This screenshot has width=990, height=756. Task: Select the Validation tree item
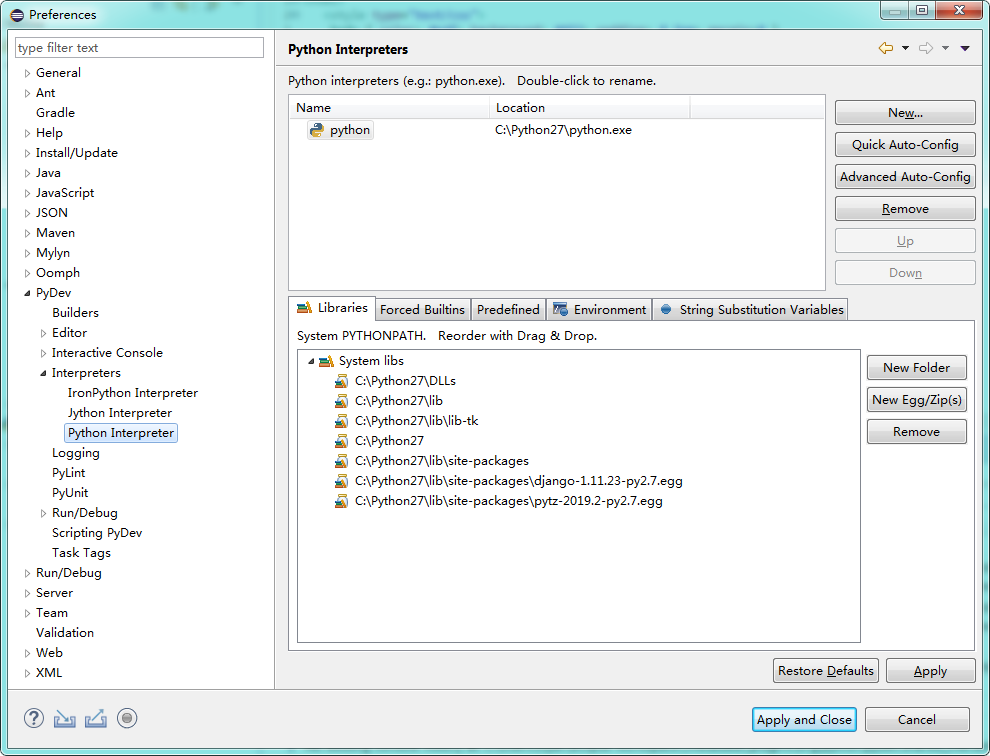pyautogui.click(x=65, y=633)
